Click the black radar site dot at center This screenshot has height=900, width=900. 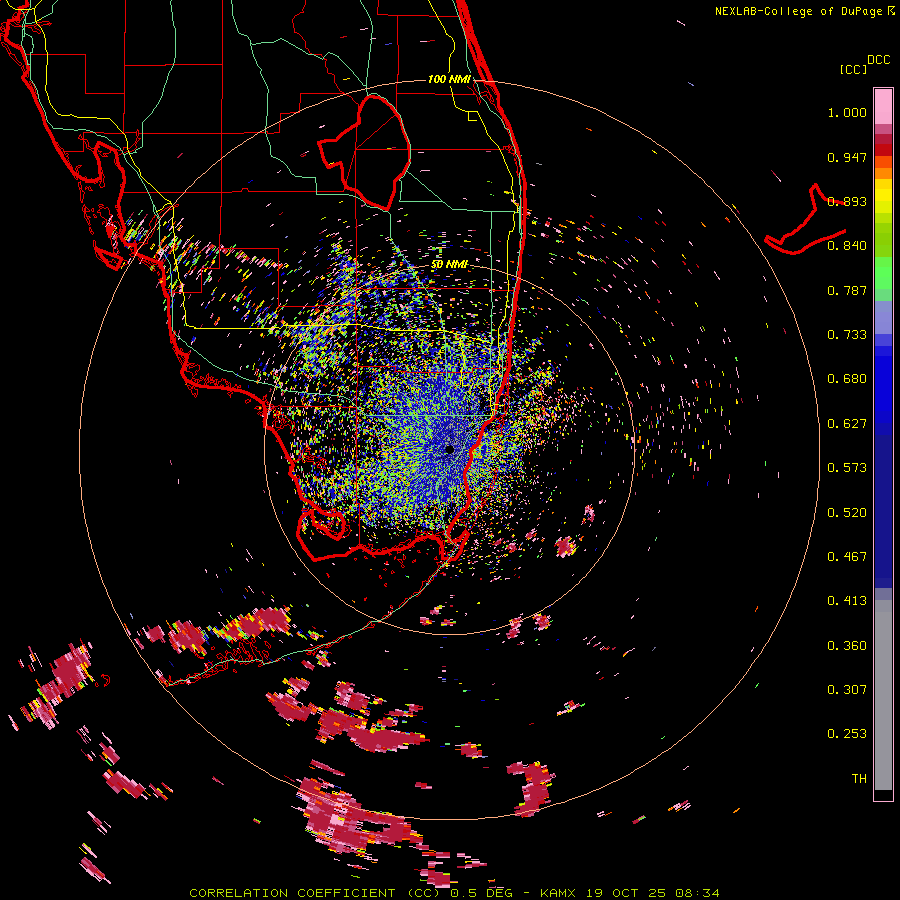(x=449, y=449)
